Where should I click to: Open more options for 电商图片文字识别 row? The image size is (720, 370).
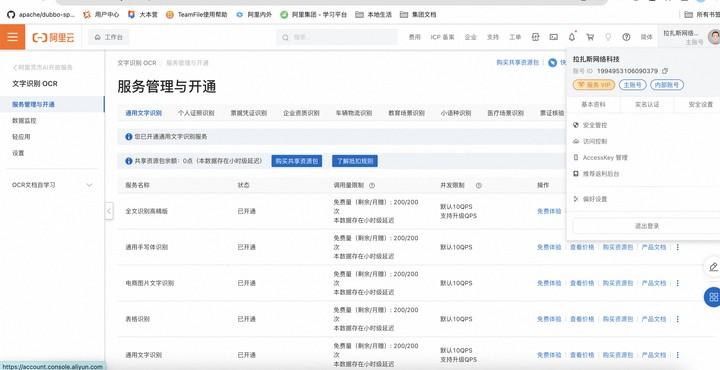pyautogui.click(x=678, y=283)
